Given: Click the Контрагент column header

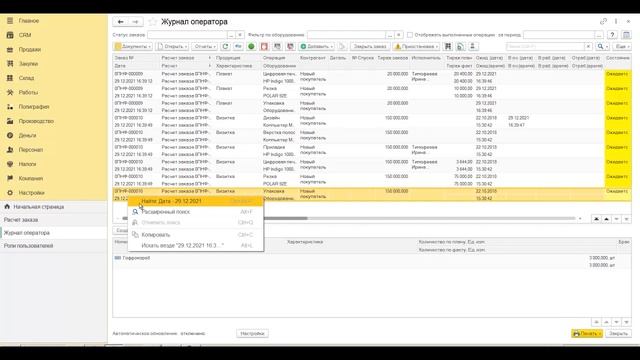Looking at the screenshot, I should [313, 58].
